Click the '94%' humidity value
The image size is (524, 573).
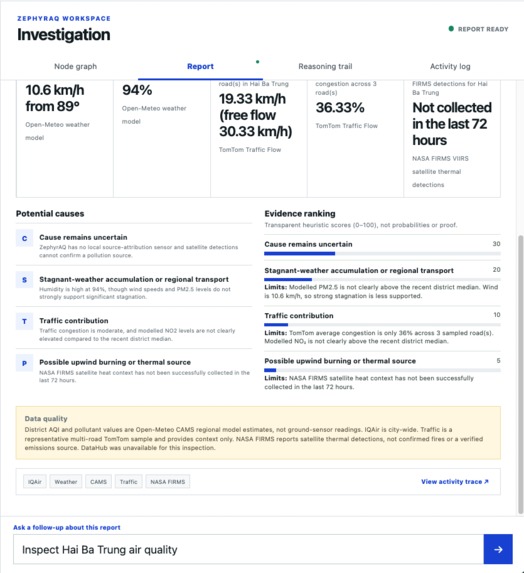[137, 90]
